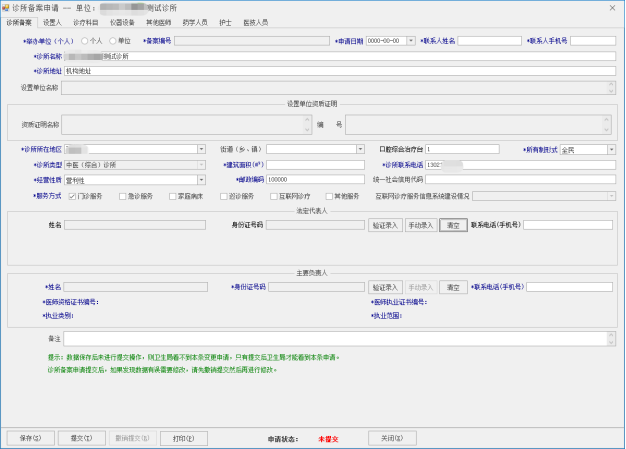Open the 诊疗科目 tab

pyautogui.click(x=85, y=23)
